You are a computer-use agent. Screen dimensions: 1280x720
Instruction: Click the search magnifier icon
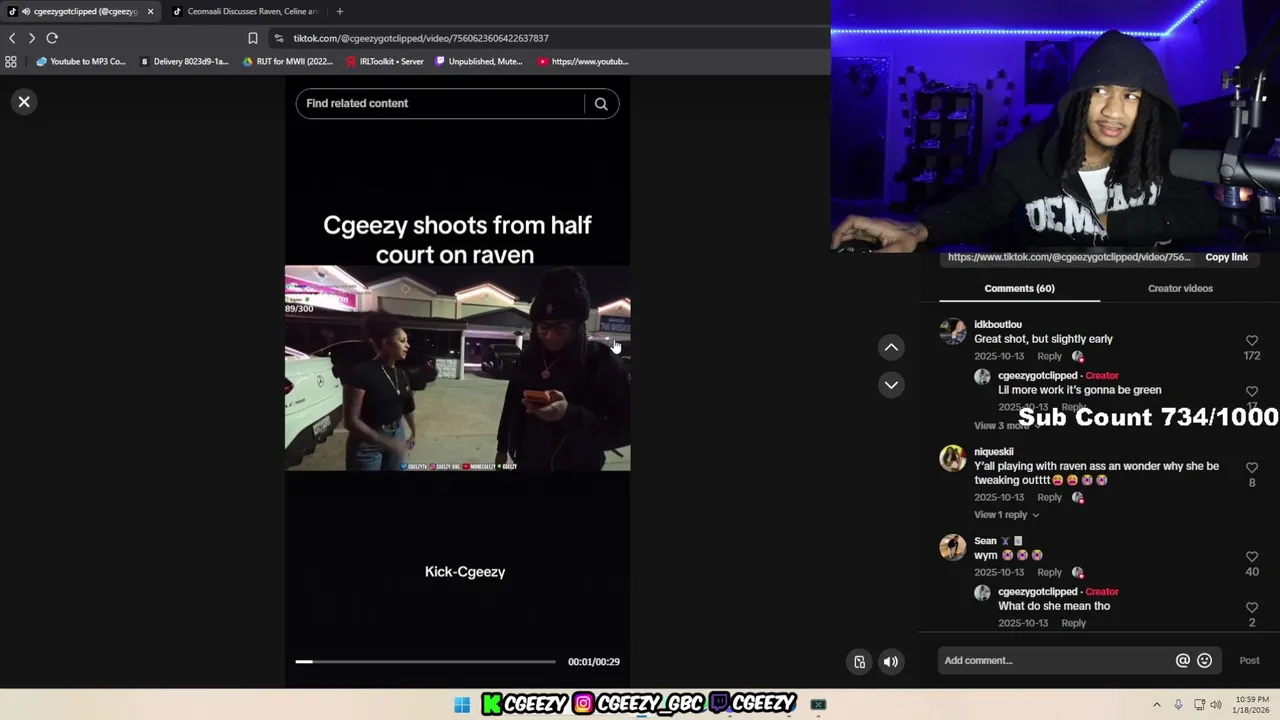point(601,104)
